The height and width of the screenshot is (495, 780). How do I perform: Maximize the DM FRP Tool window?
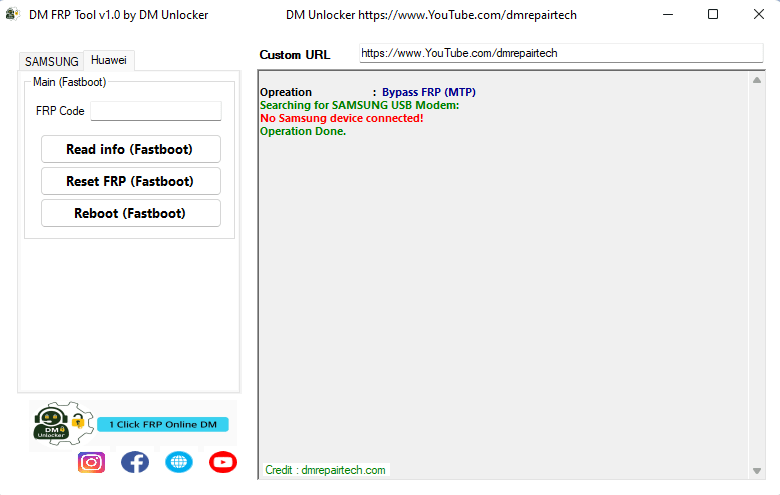point(713,14)
